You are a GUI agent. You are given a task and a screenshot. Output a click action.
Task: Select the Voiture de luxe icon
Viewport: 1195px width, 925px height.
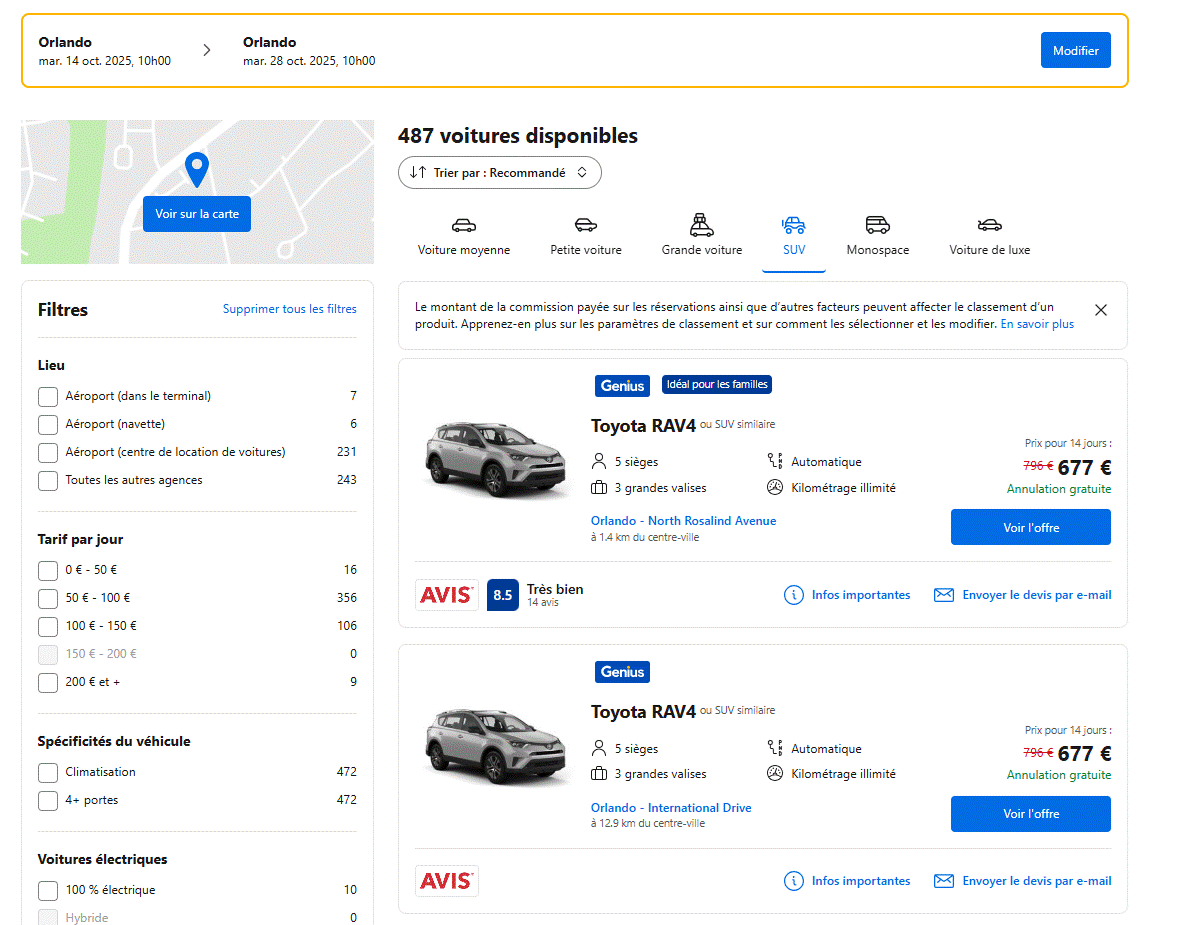[989, 225]
